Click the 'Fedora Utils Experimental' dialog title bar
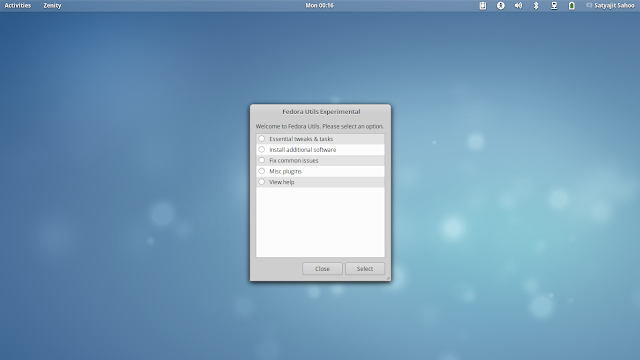The image size is (640, 360). click(x=321, y=111)
